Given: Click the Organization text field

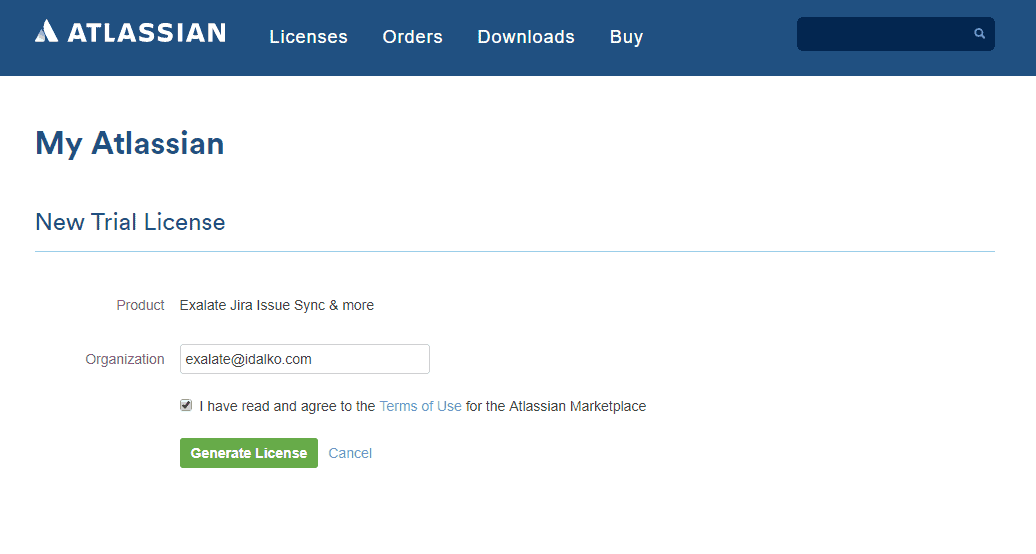Looking at the screenshot, I should [305, 359].
